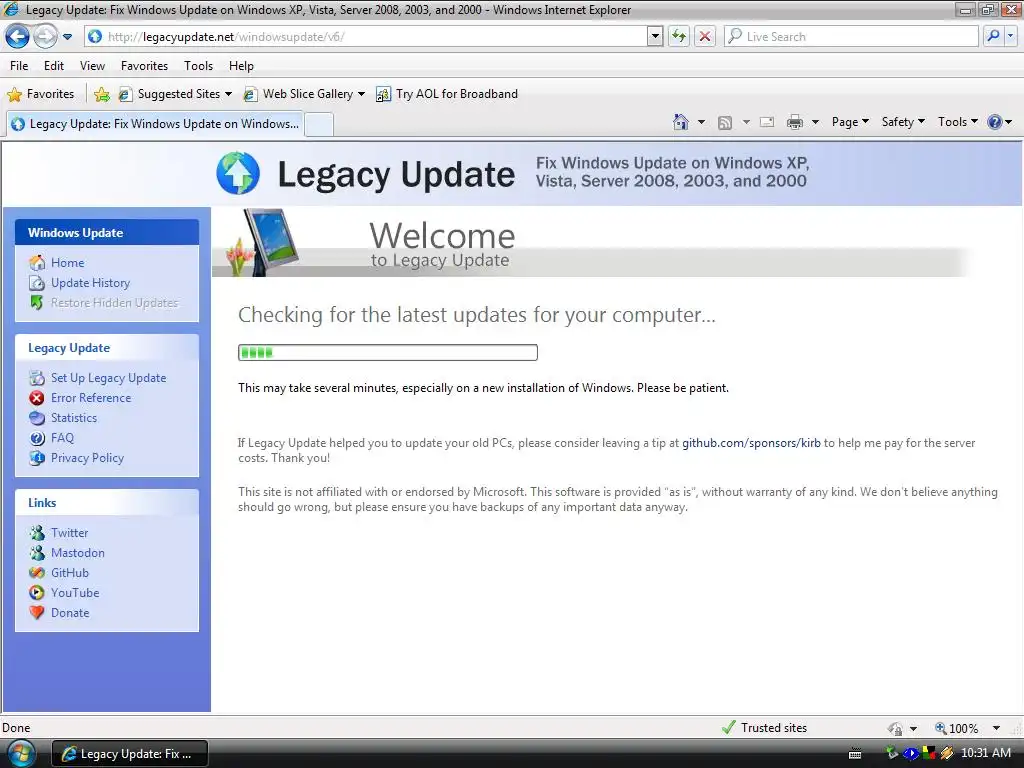
Task: Click the YouTube sidebar icon
Action: pos(37,593)
